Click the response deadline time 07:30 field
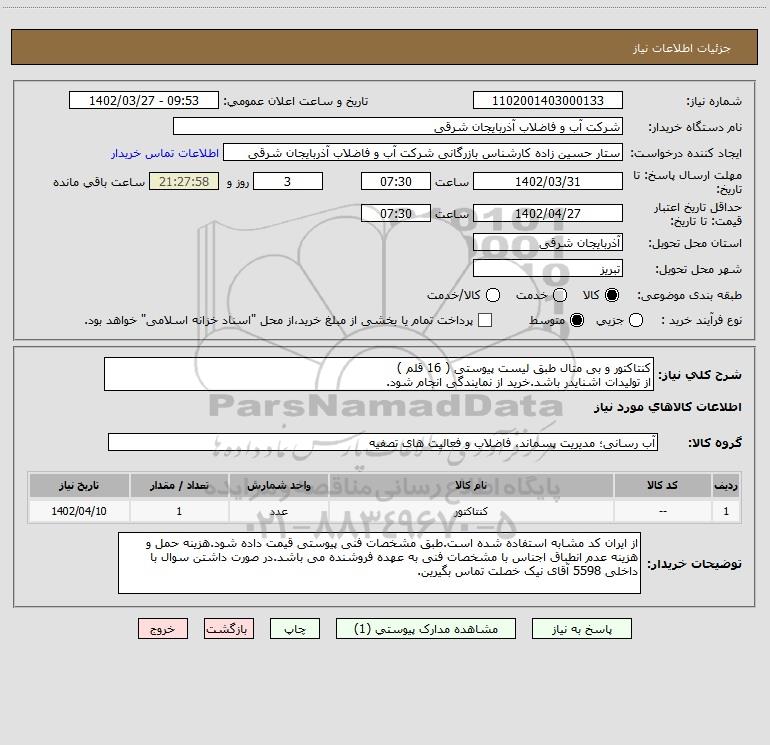The image size is (770, 745). pos(396,181)
